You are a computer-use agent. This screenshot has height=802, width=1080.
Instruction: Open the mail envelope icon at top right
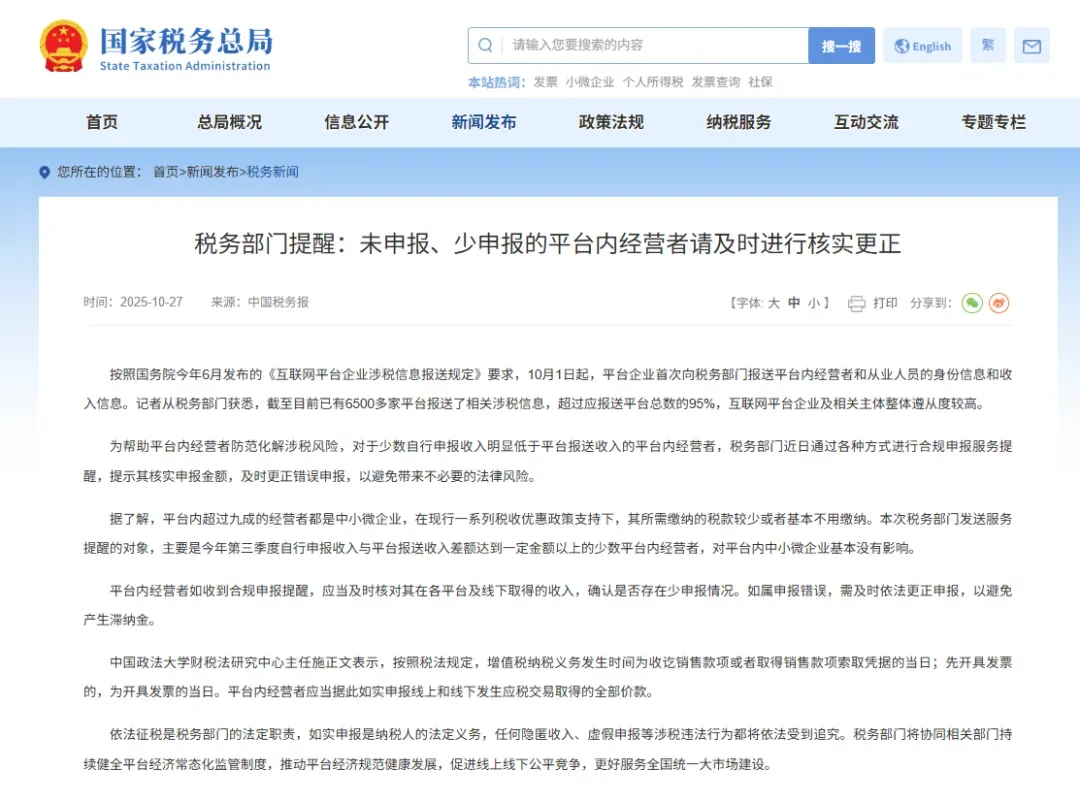click(x=1032, y=45)
